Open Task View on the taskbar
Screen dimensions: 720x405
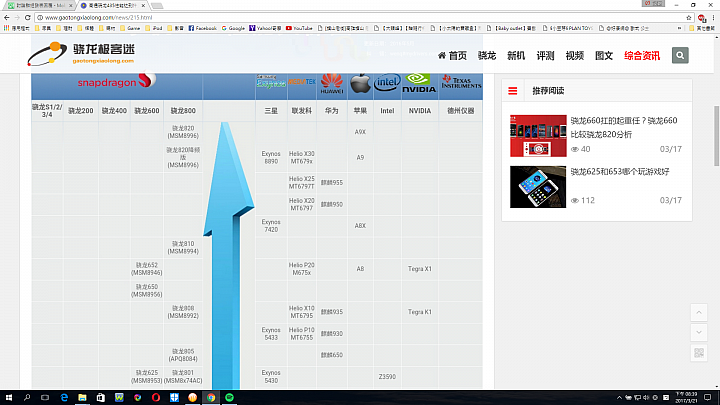[45, 398]
